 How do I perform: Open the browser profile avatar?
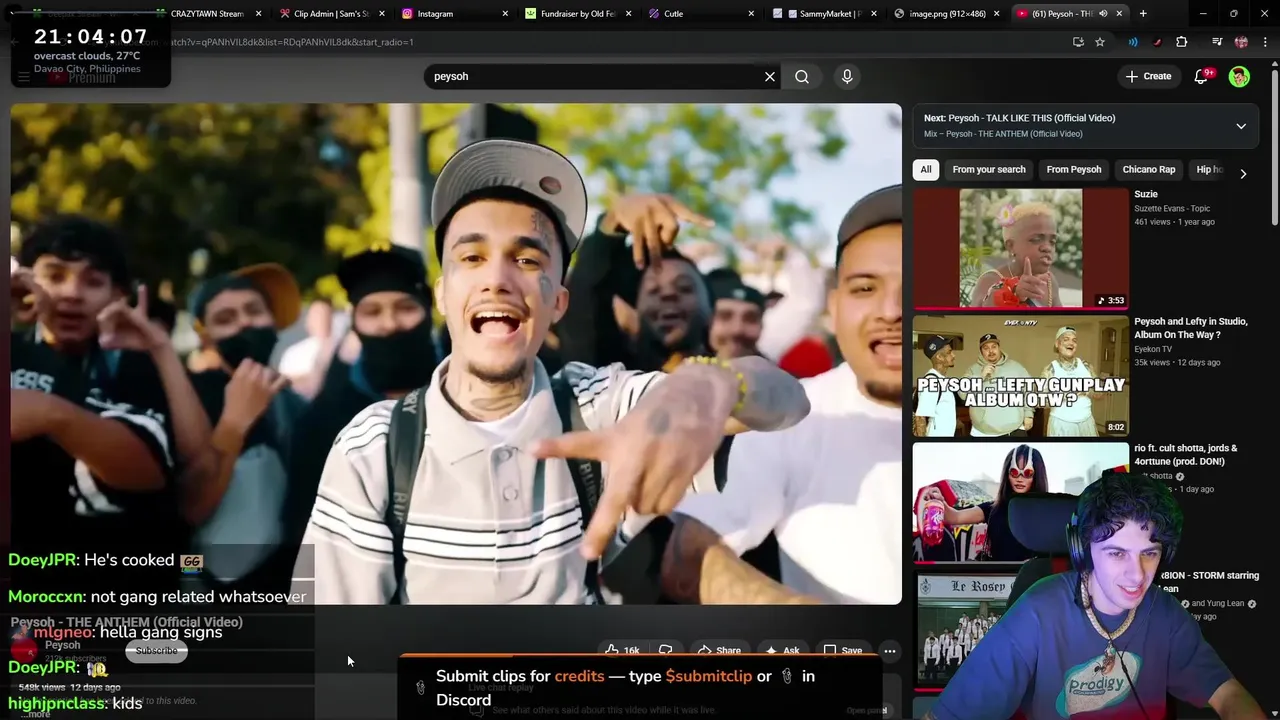pos(1241,42)
